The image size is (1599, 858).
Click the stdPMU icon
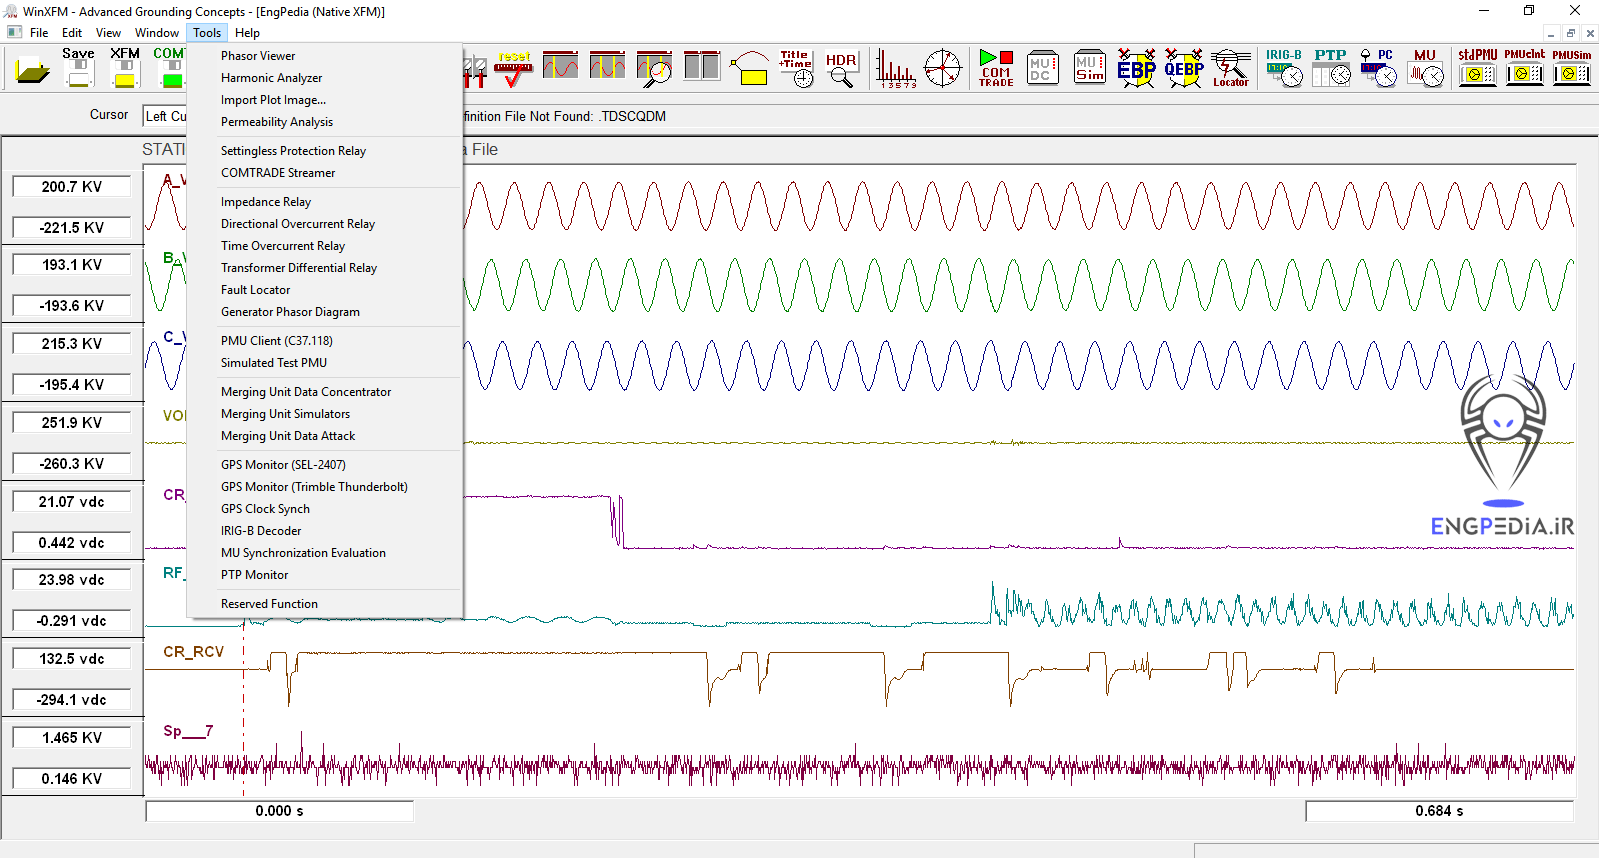pyautogui.click(x=1477, y=68)
